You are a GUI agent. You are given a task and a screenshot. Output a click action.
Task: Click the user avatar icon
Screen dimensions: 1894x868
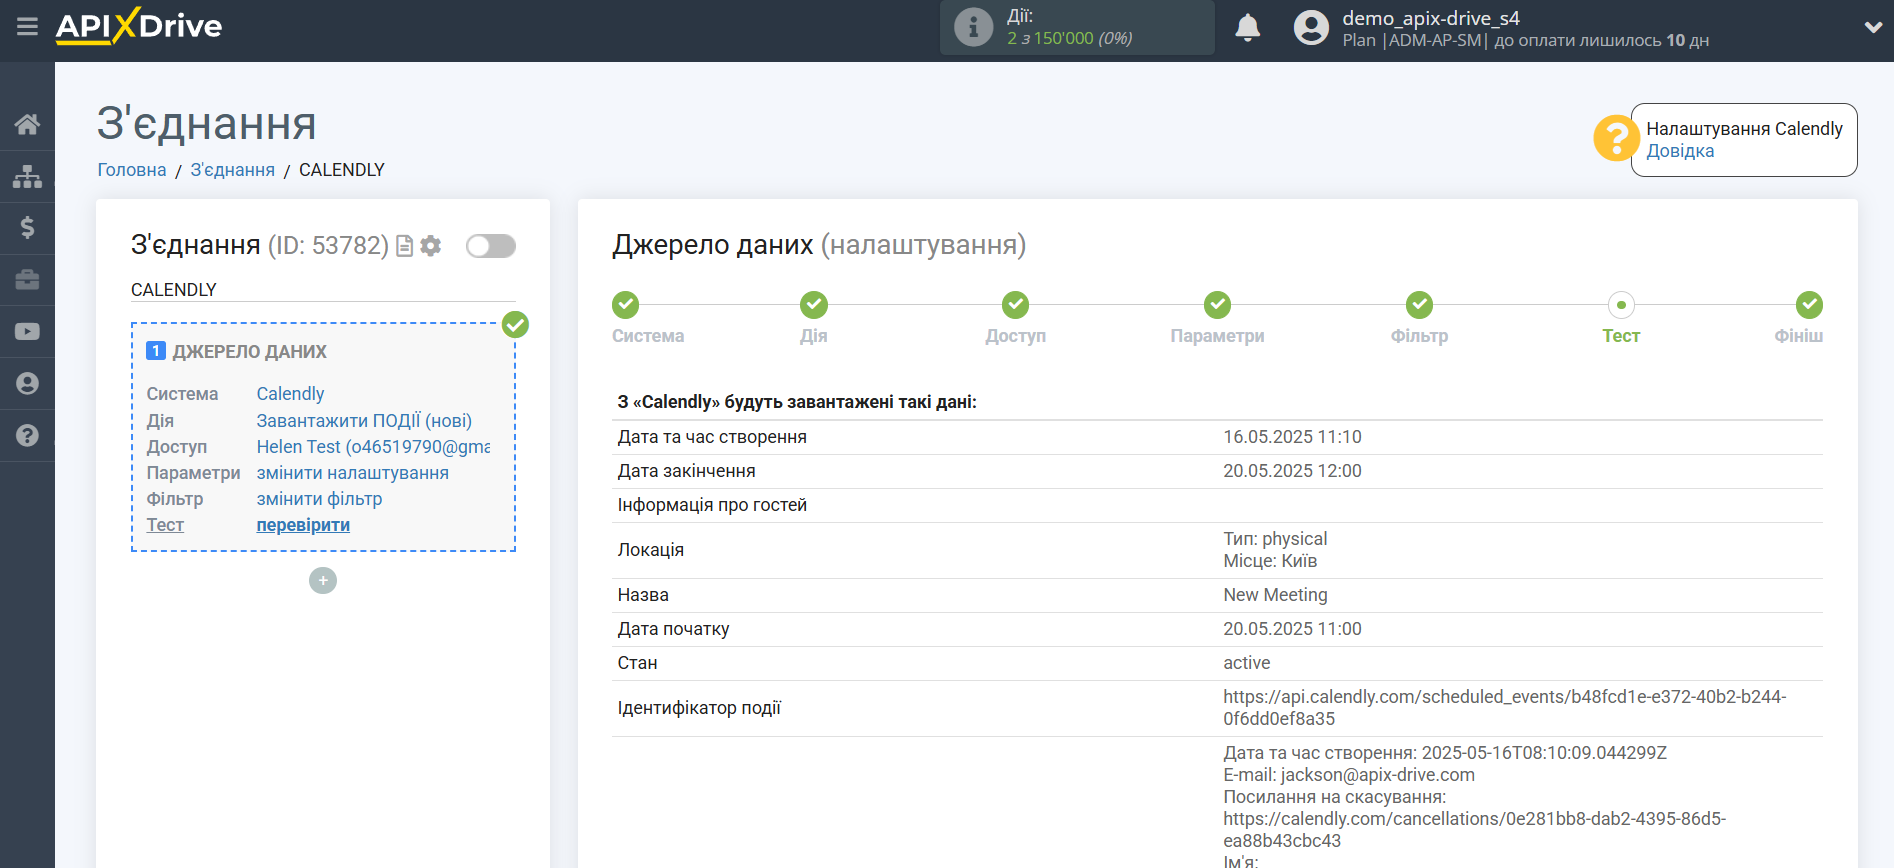click(1311, 27)
